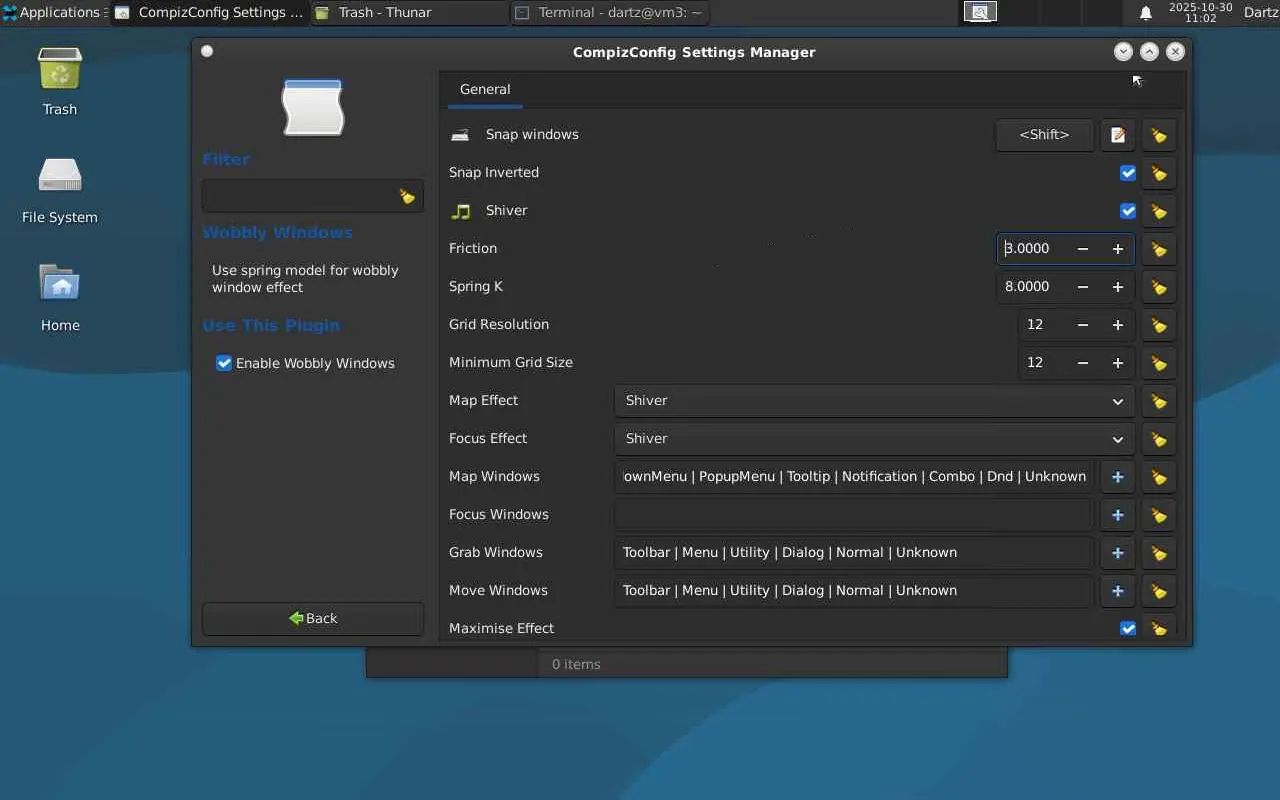
Task: Click the Map Windows match text field
Action: pos(855,477)
